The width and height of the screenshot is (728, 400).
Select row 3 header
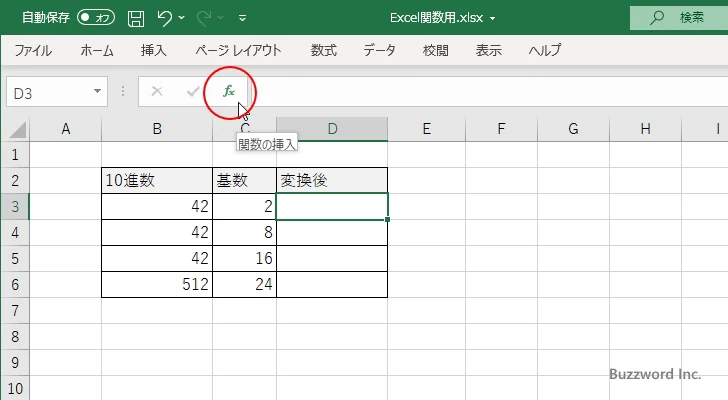15,206
